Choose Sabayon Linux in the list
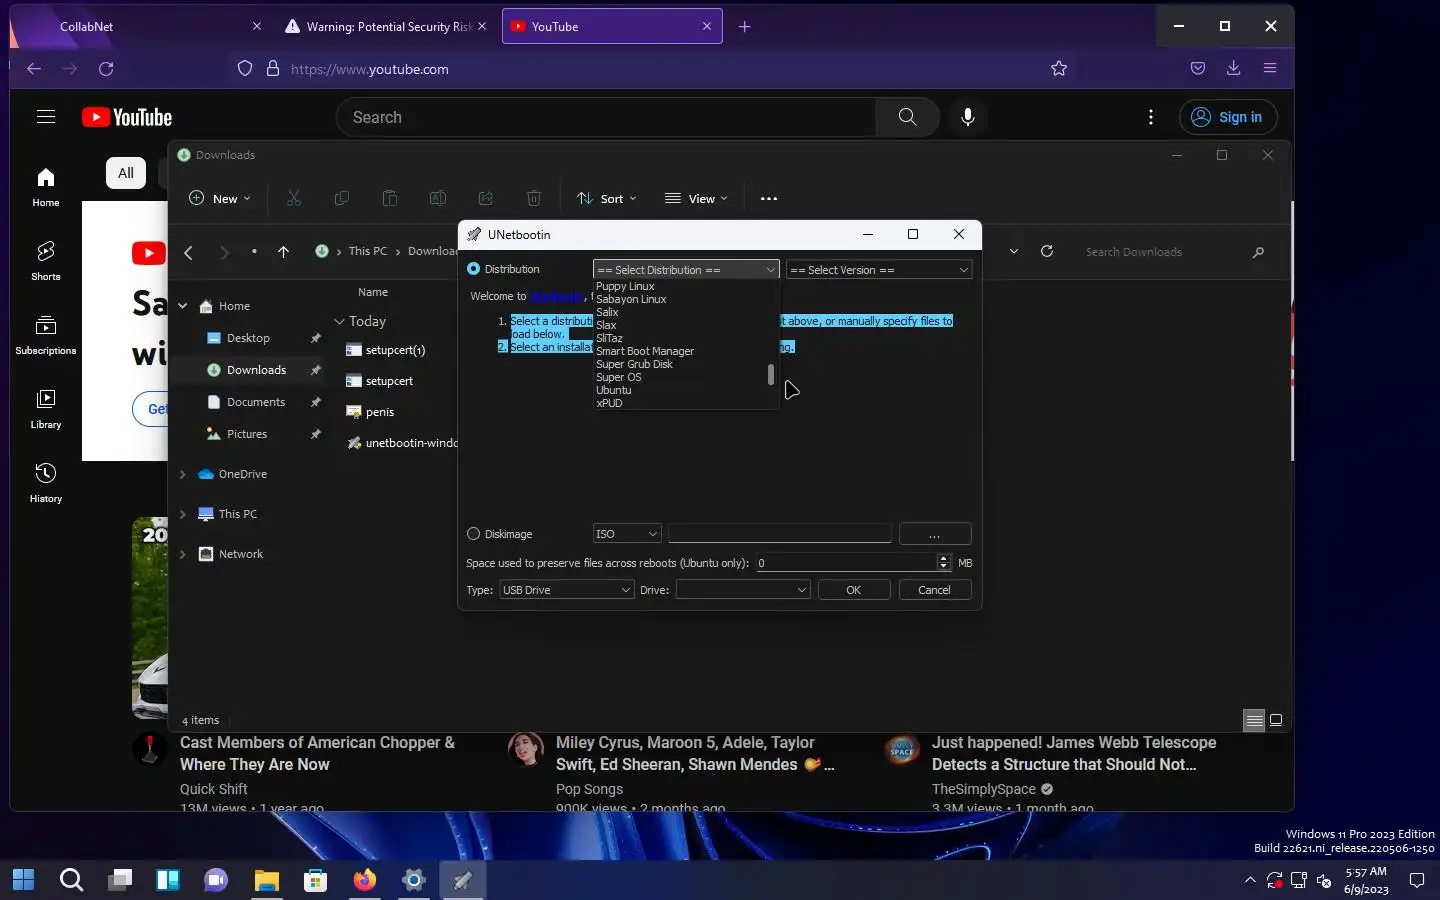Viewport: 1440px width, 900px height. click(631, 299)
